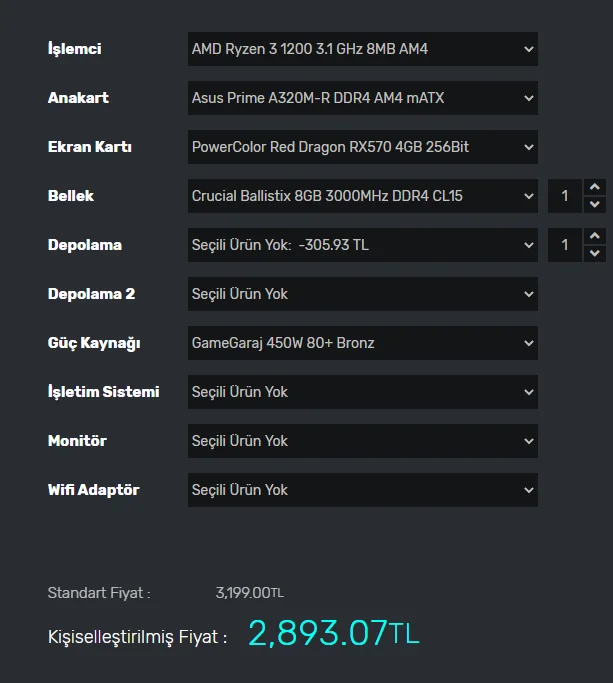
Task: Increase Depolama quantity with up arrow
Action: point(595,236)
